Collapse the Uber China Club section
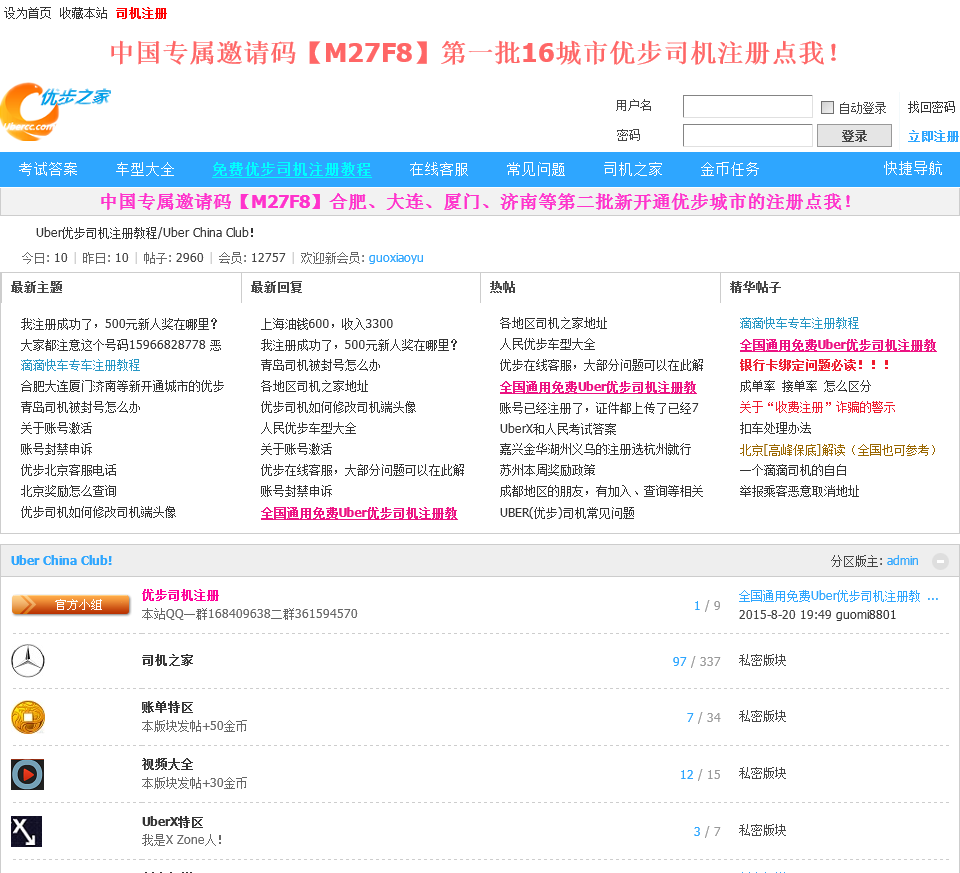The width and height of the screenshot is (960, 873). [x=940, y=561]
